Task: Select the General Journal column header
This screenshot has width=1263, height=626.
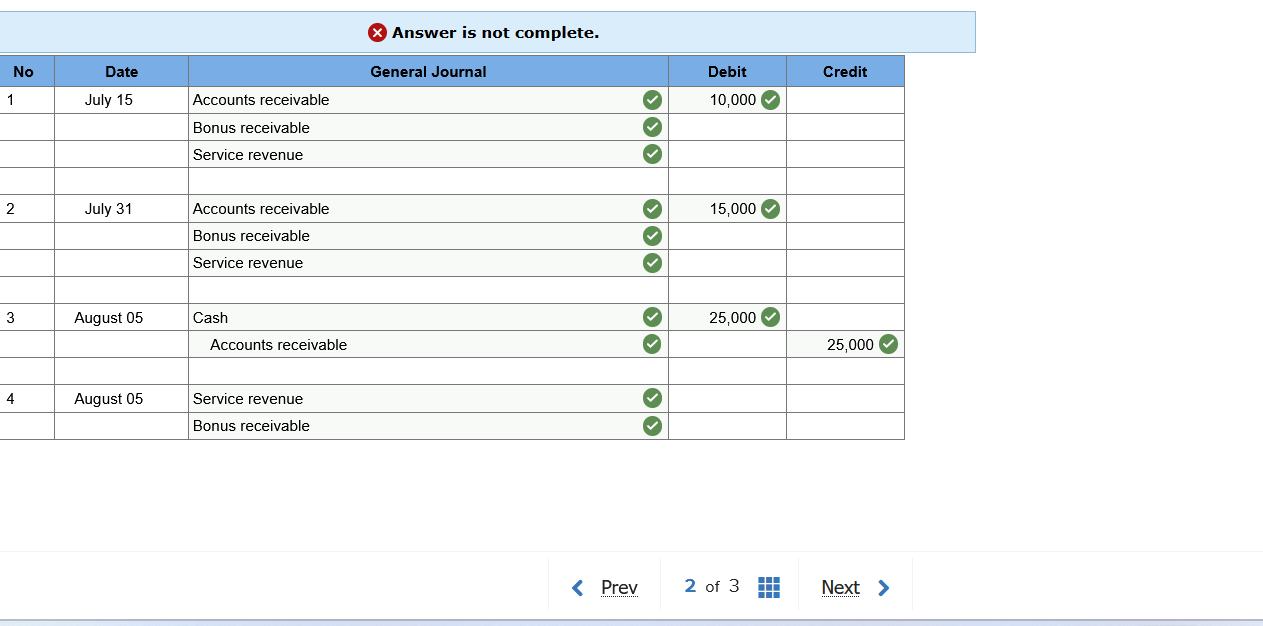Action: 428,71
